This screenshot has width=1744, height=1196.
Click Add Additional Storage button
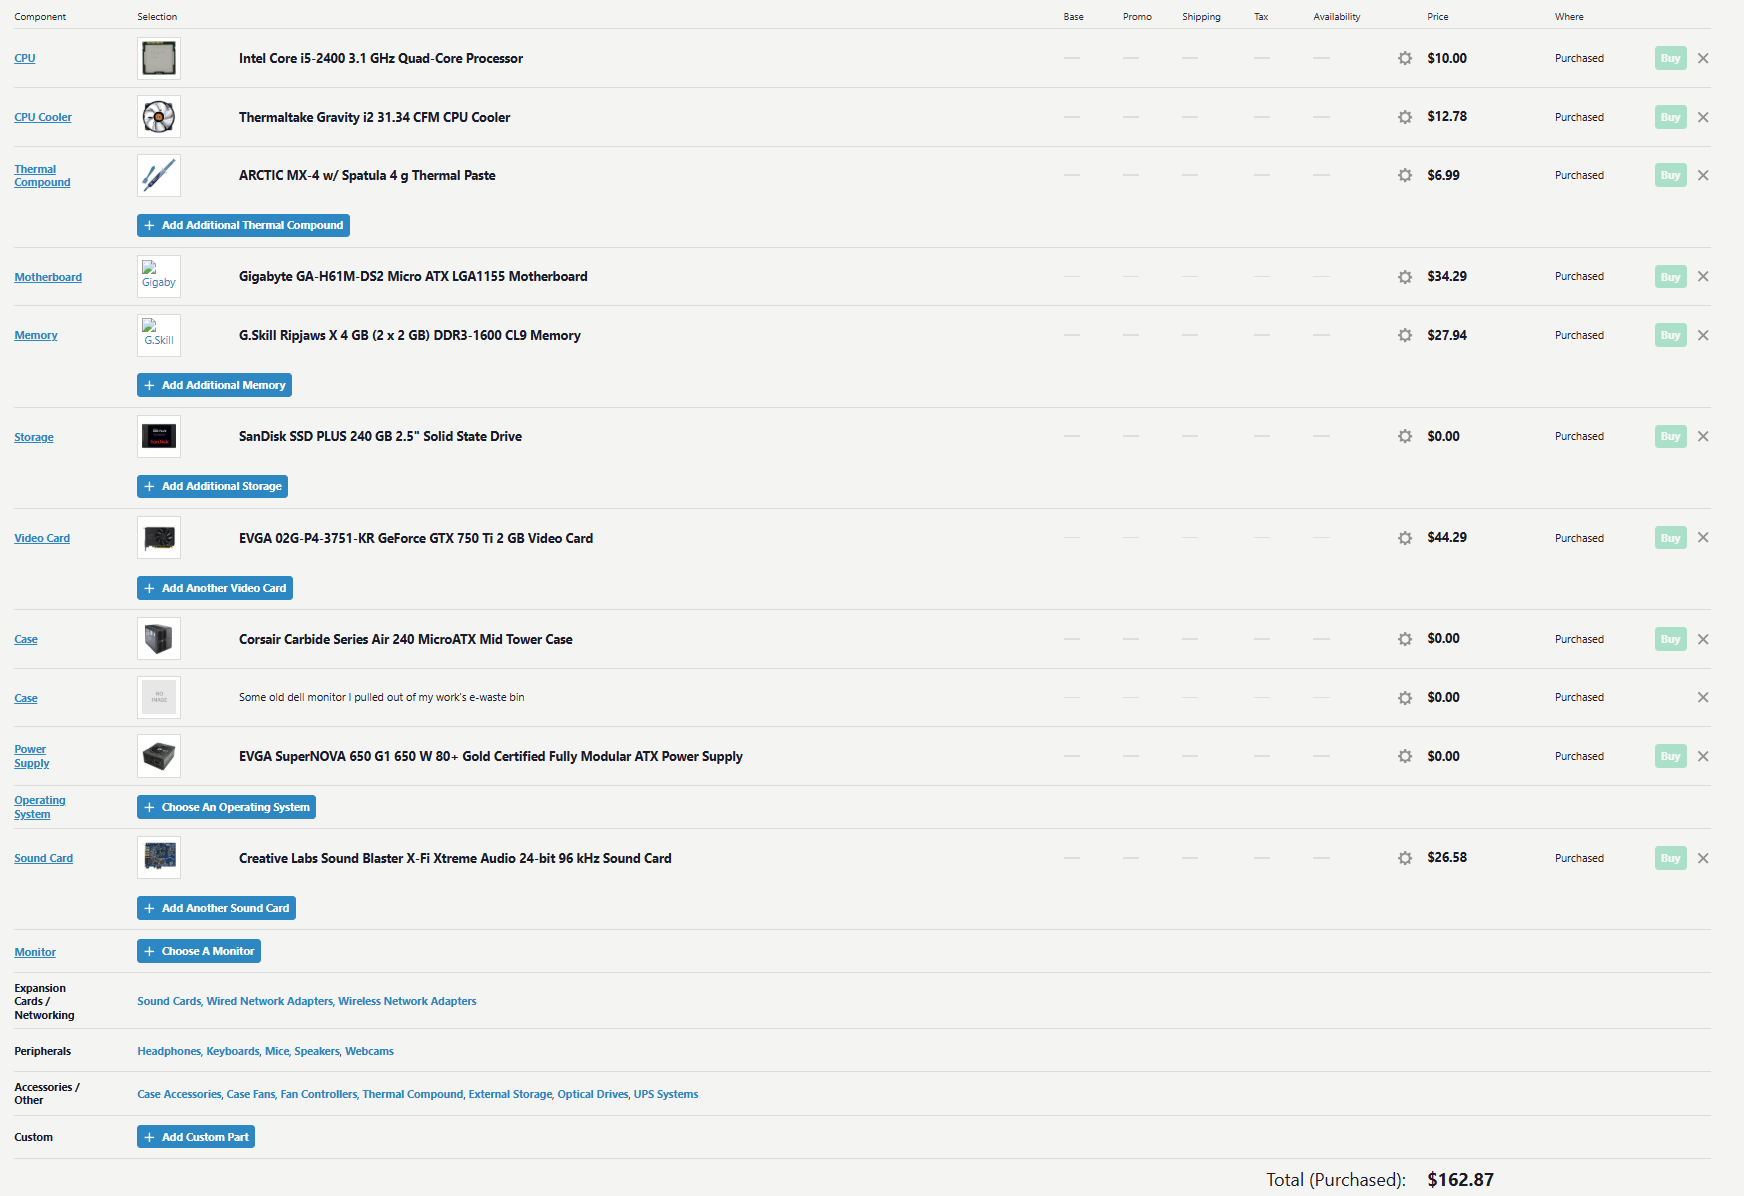[212, 486]
